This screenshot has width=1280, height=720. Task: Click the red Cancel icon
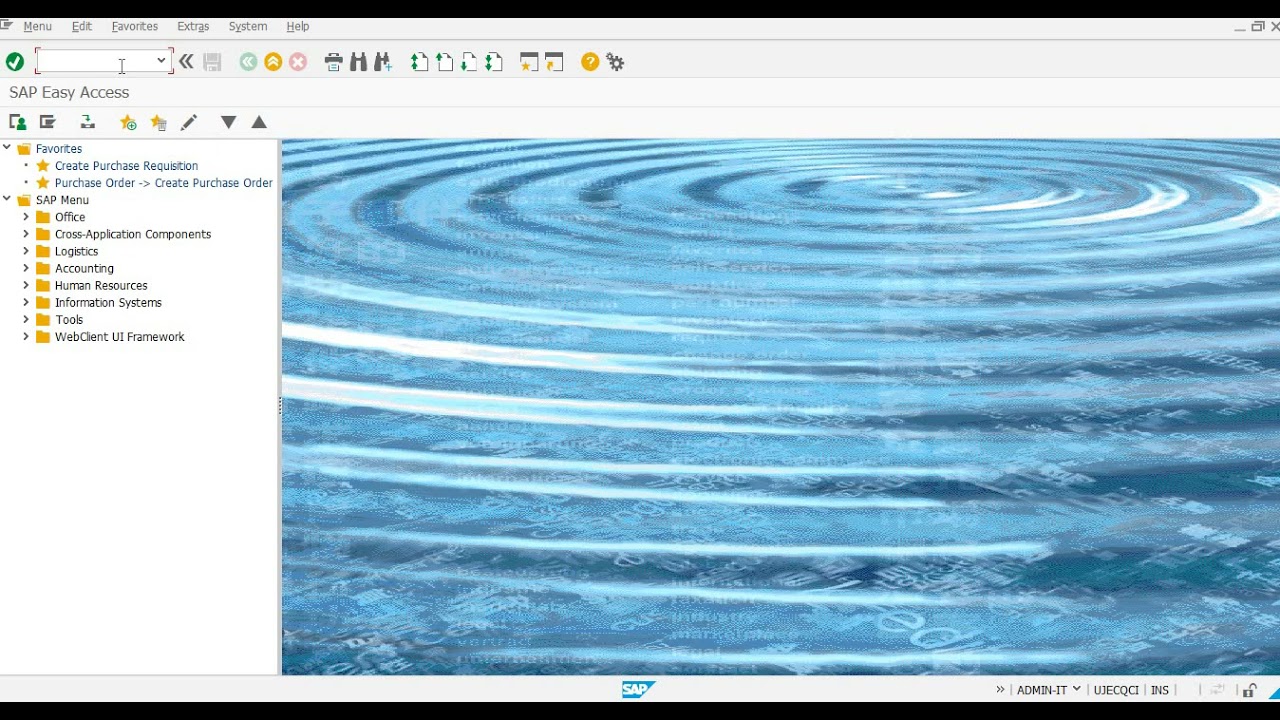(298, 62)
